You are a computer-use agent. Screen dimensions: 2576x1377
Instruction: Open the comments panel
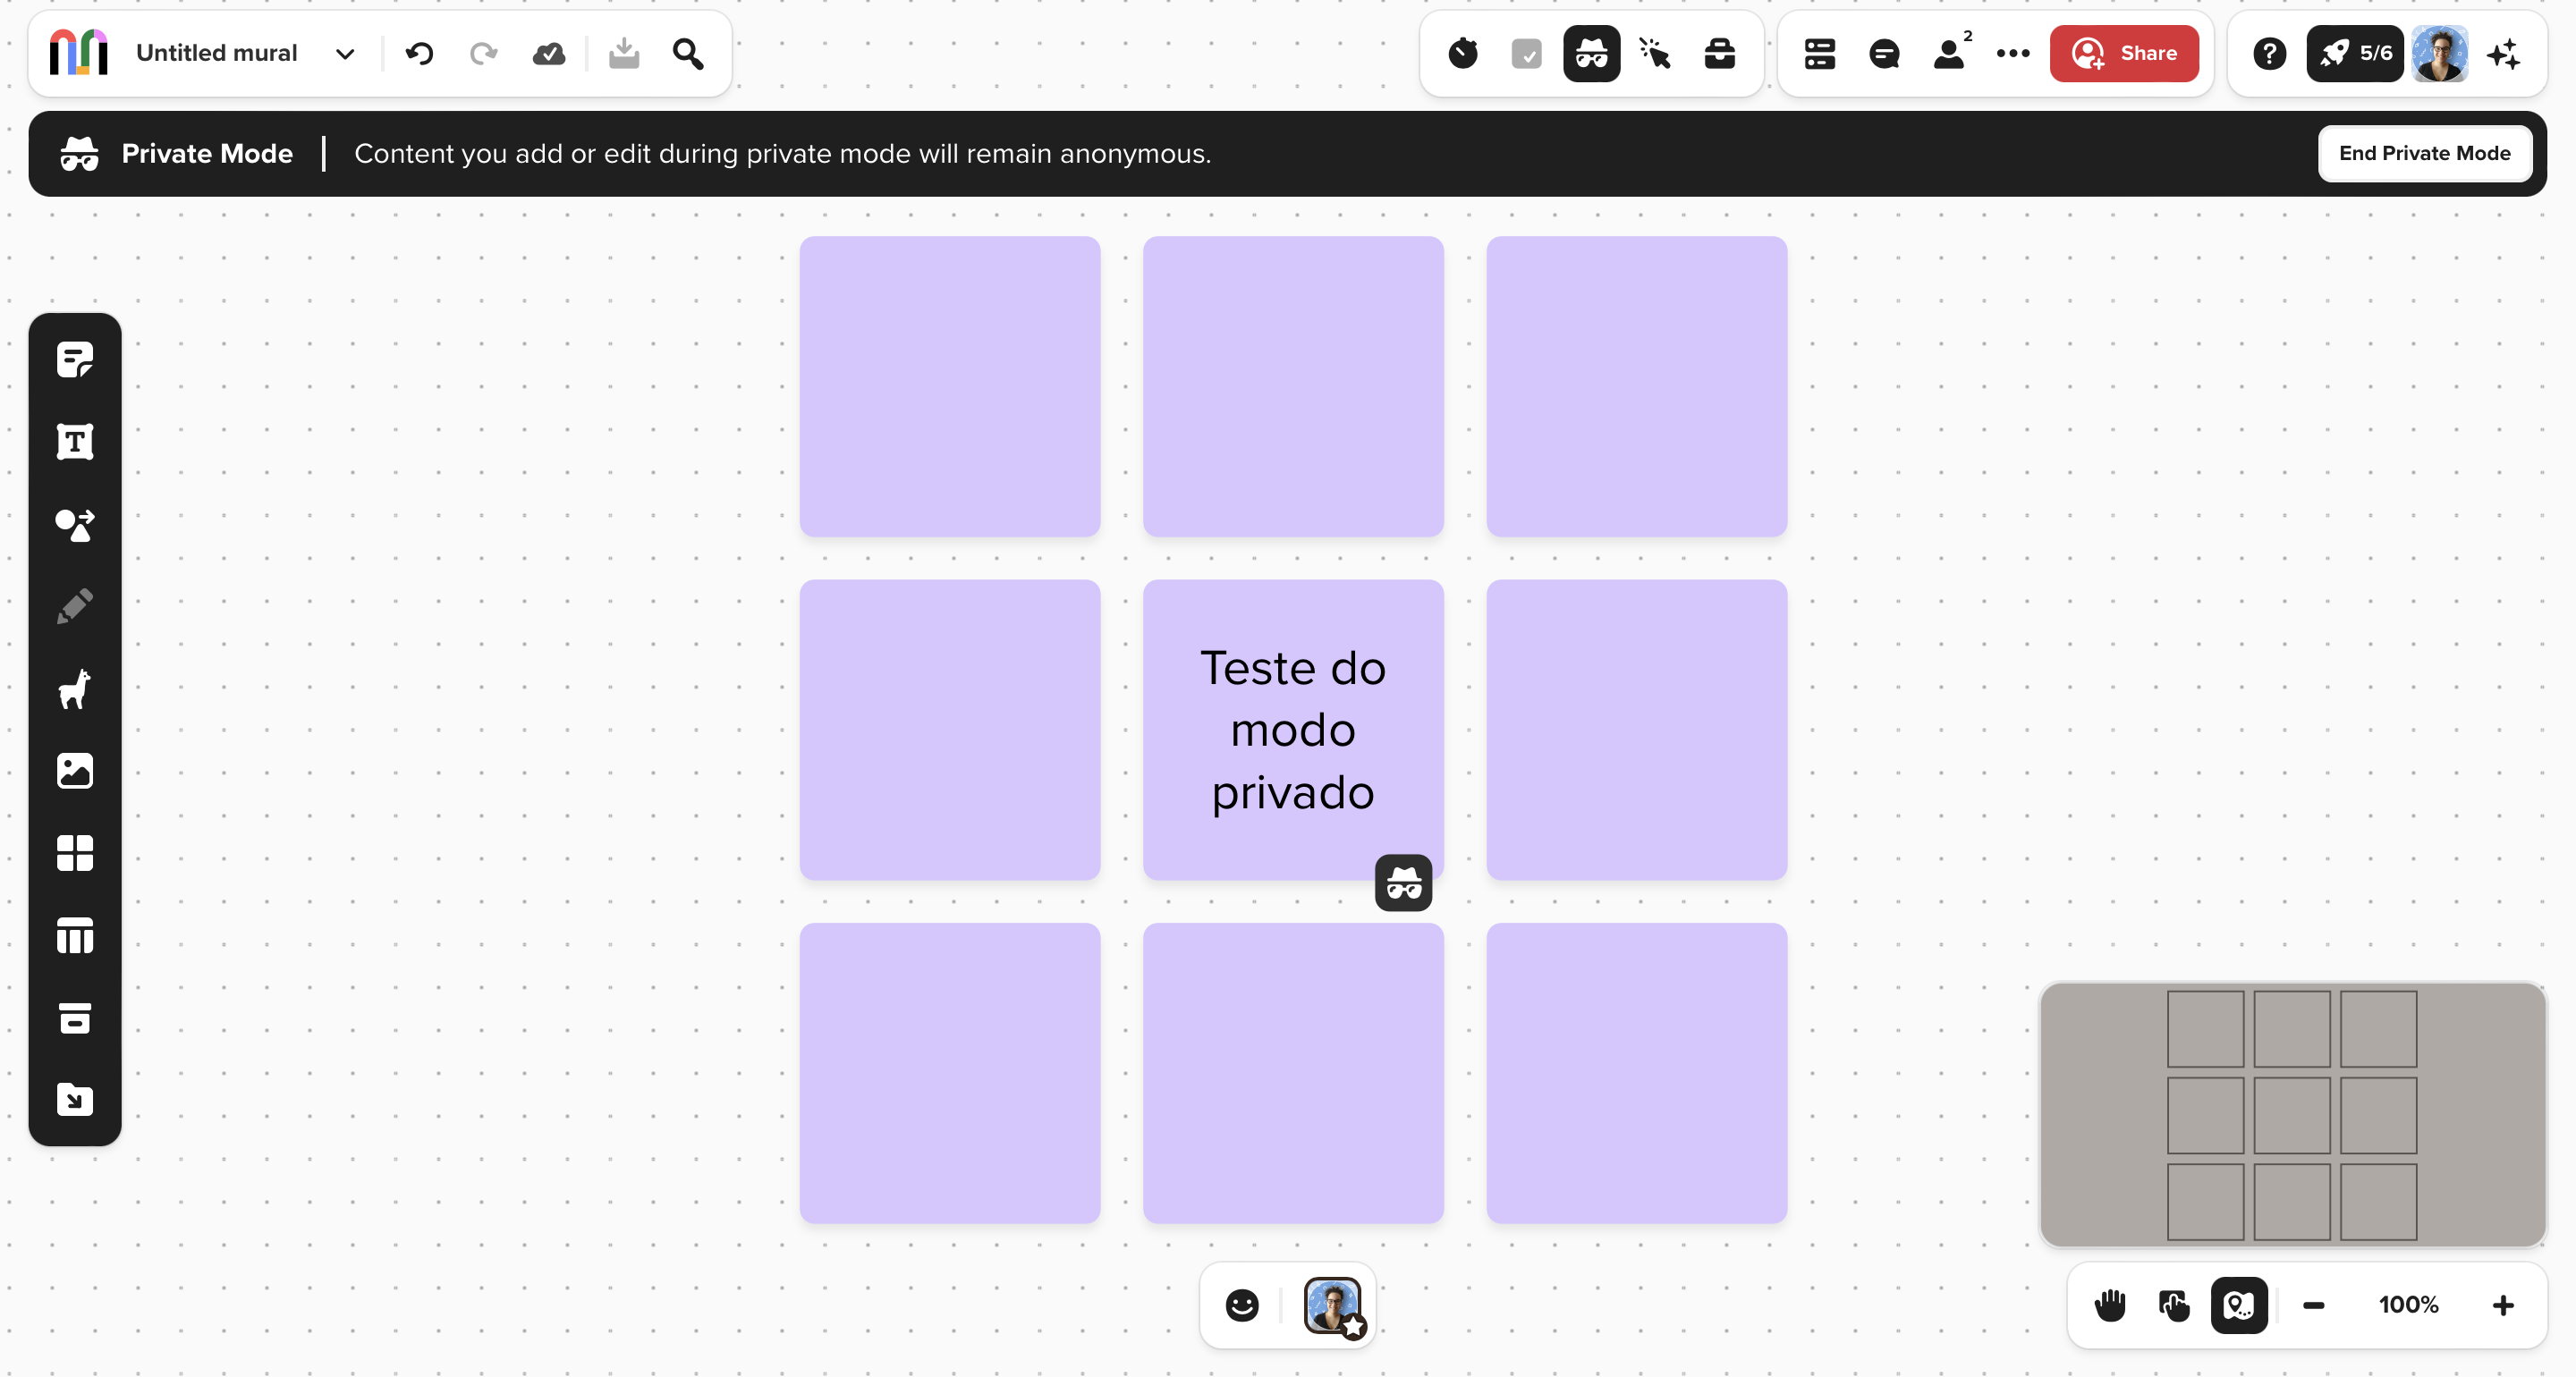pos(1884,53)
